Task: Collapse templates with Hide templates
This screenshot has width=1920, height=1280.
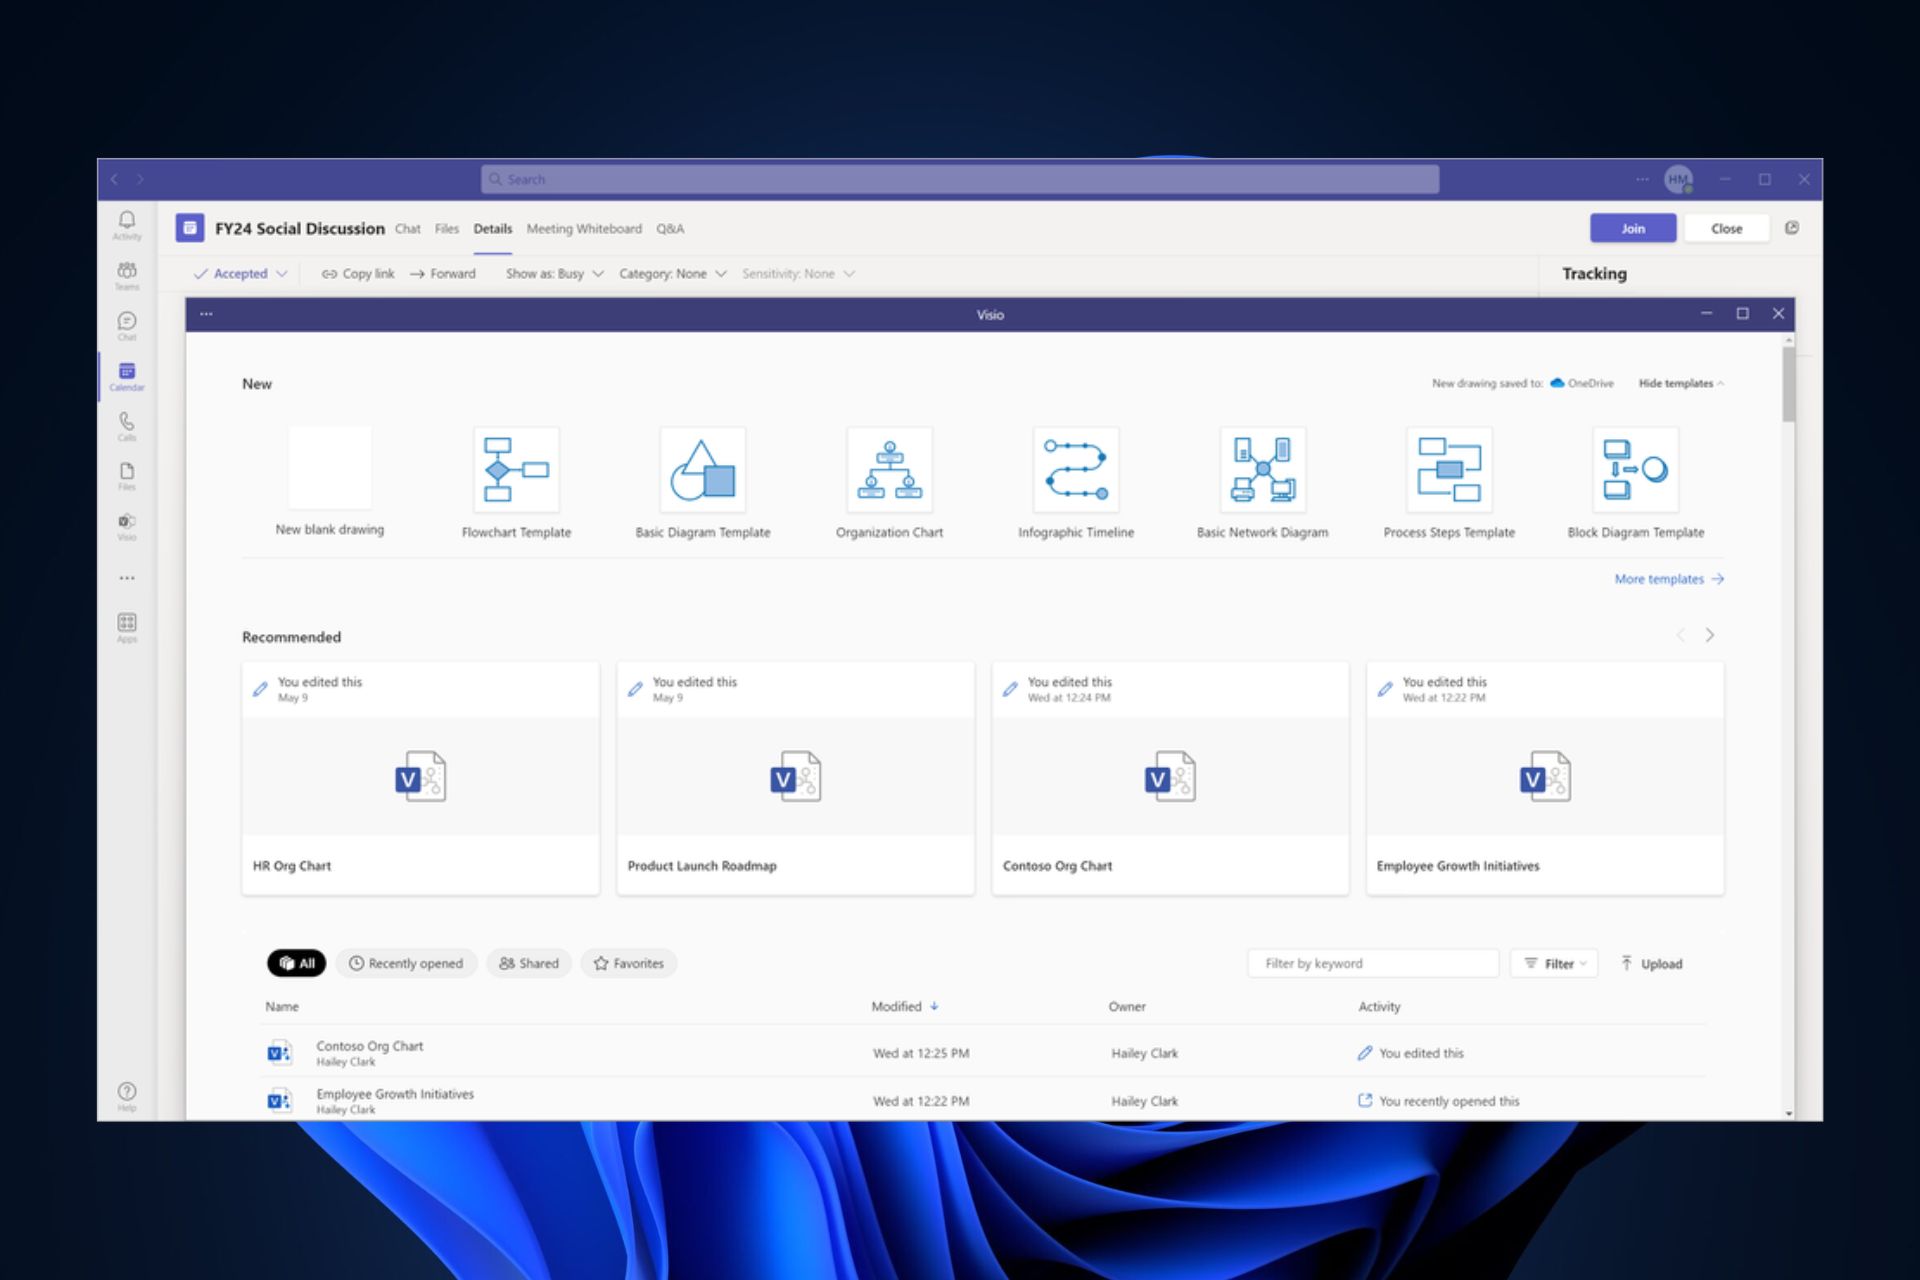Action: point(1681,383)
